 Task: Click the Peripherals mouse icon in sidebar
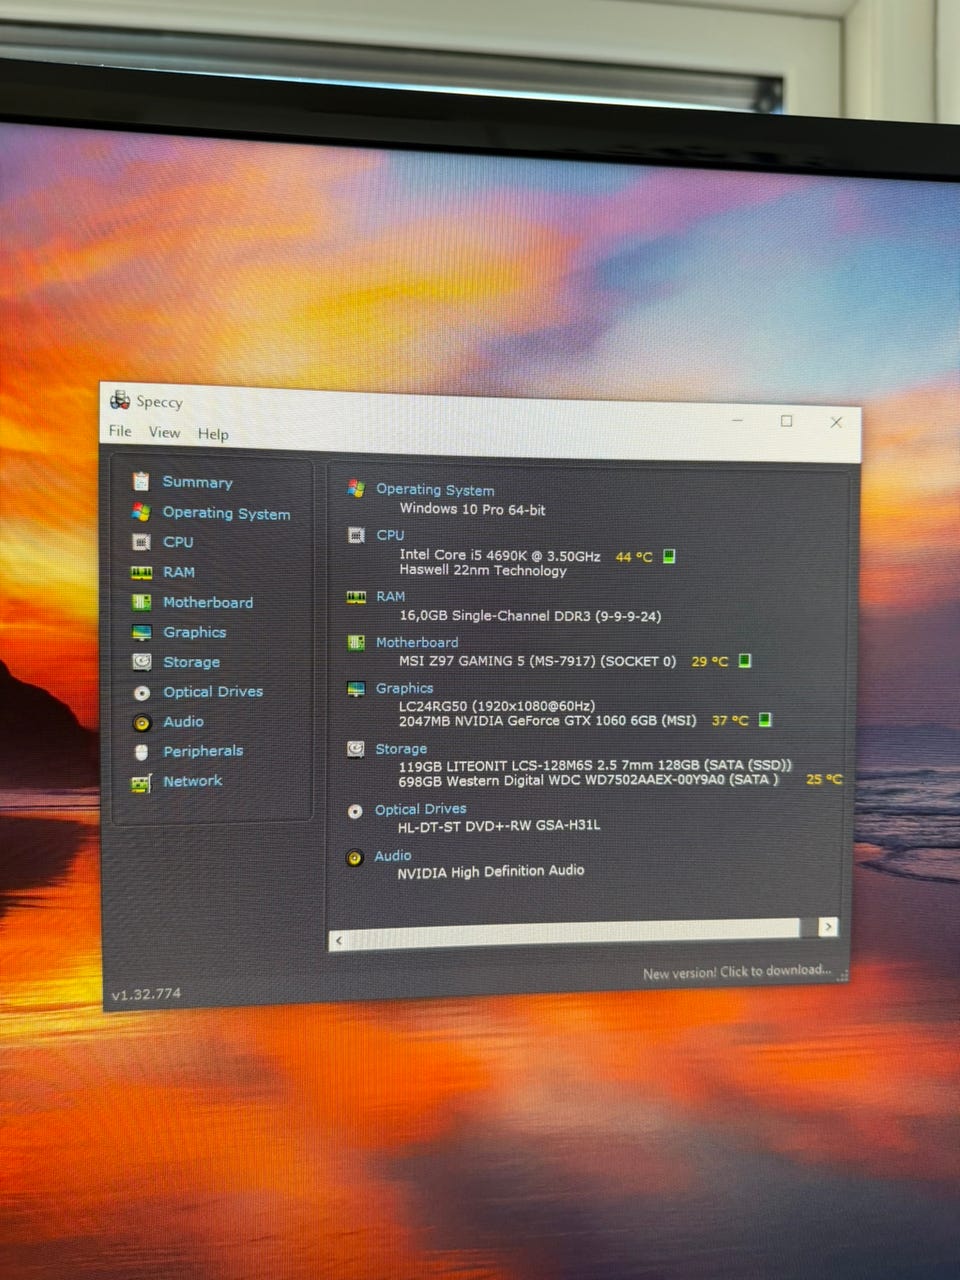tap(142, 751)
